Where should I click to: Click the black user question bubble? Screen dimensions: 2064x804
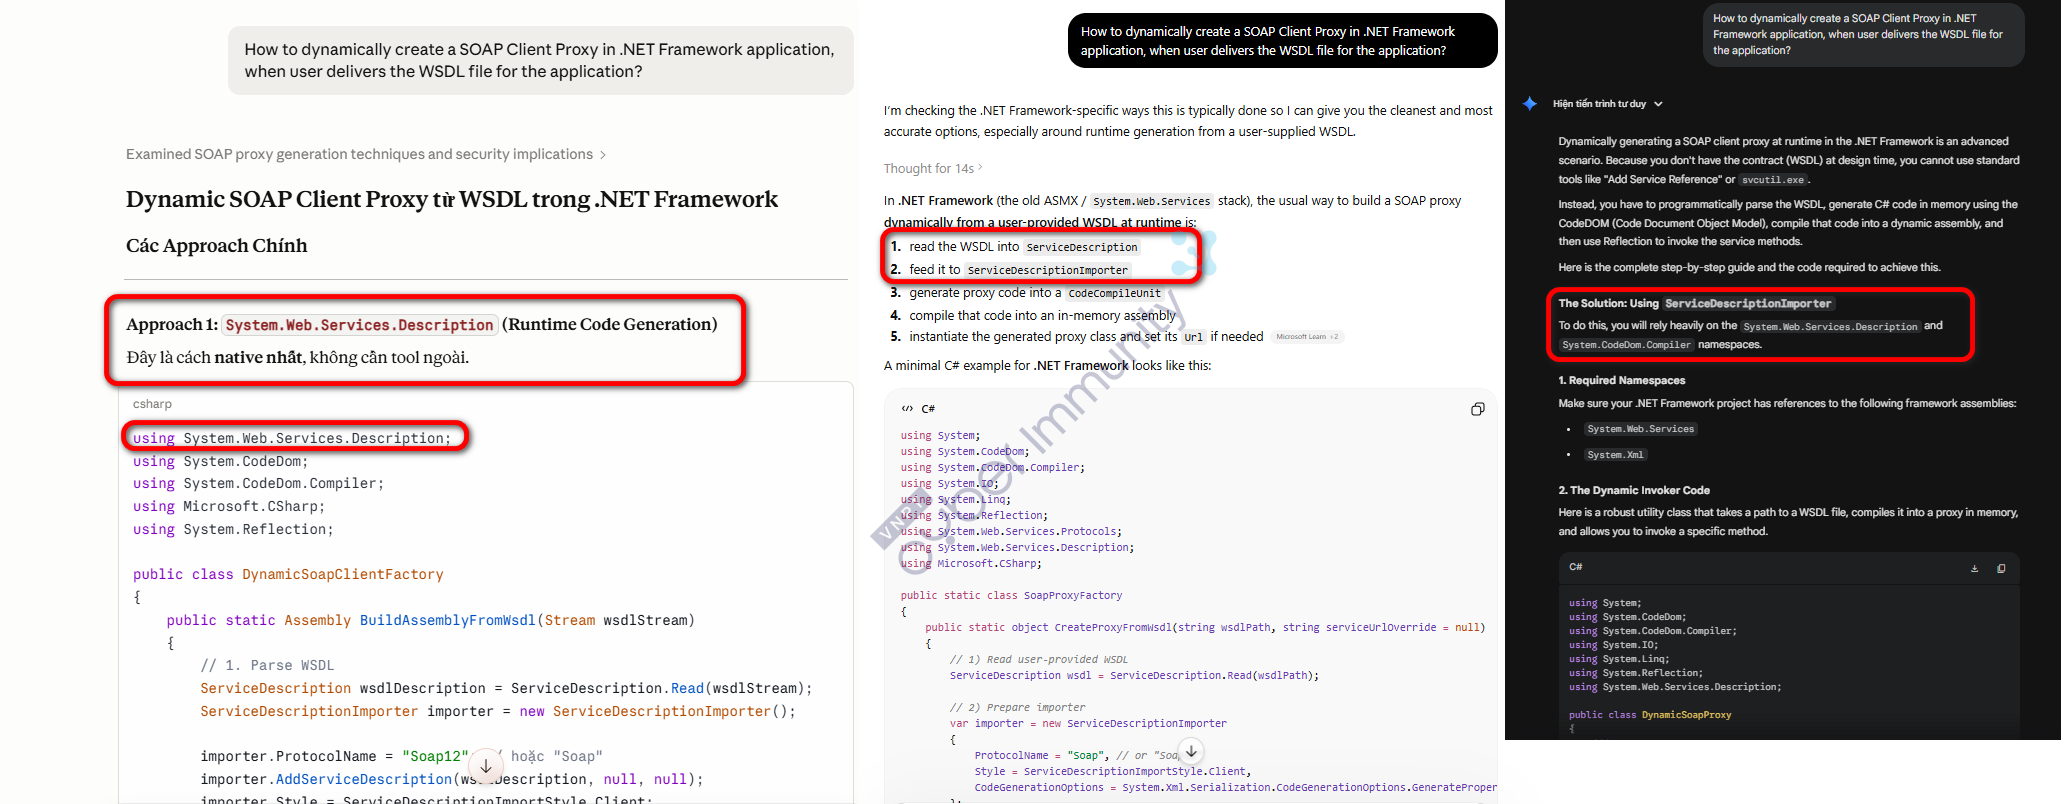[1281, 41]
